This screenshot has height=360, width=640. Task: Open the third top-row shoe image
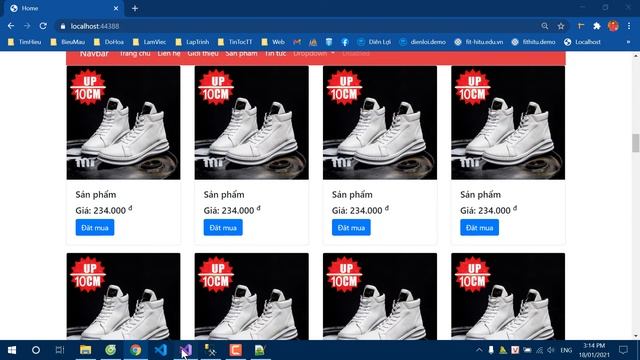pos(380,122)
